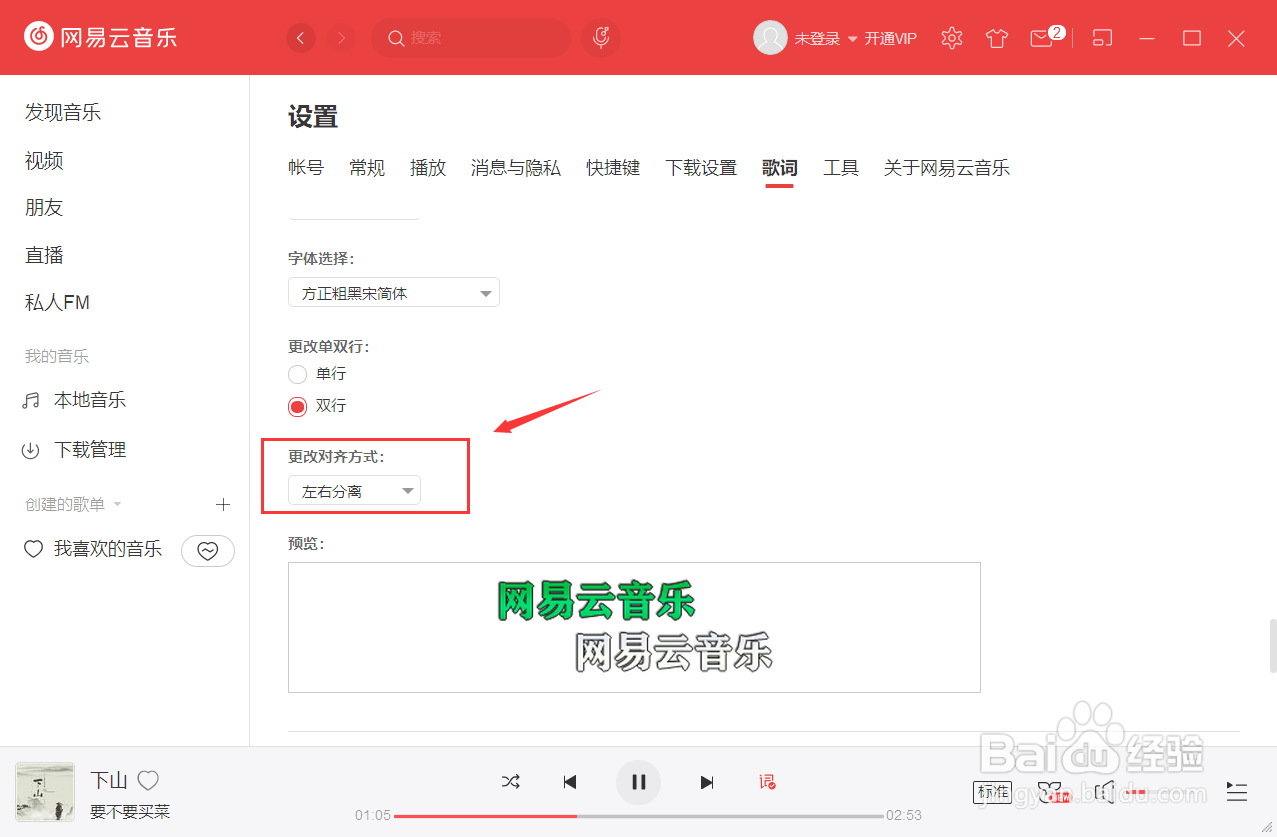Switch to 帐号 settings tab
This screenshot has height=837, width=1277.
[x=306, y=168]
